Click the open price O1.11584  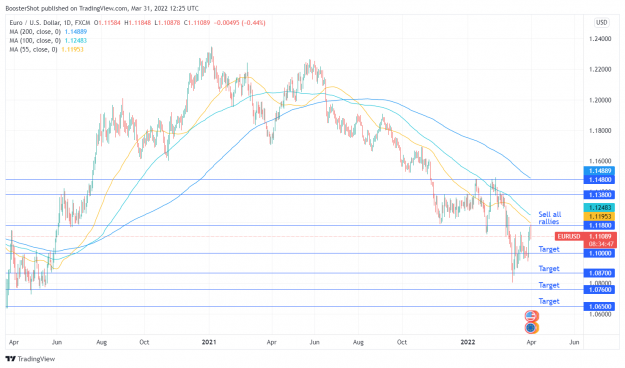[x=107, y=23]
